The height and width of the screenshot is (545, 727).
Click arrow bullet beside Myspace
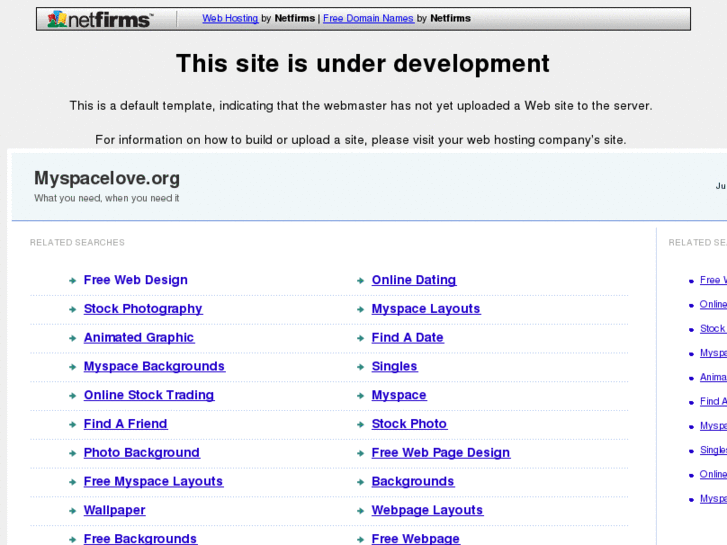360,396
